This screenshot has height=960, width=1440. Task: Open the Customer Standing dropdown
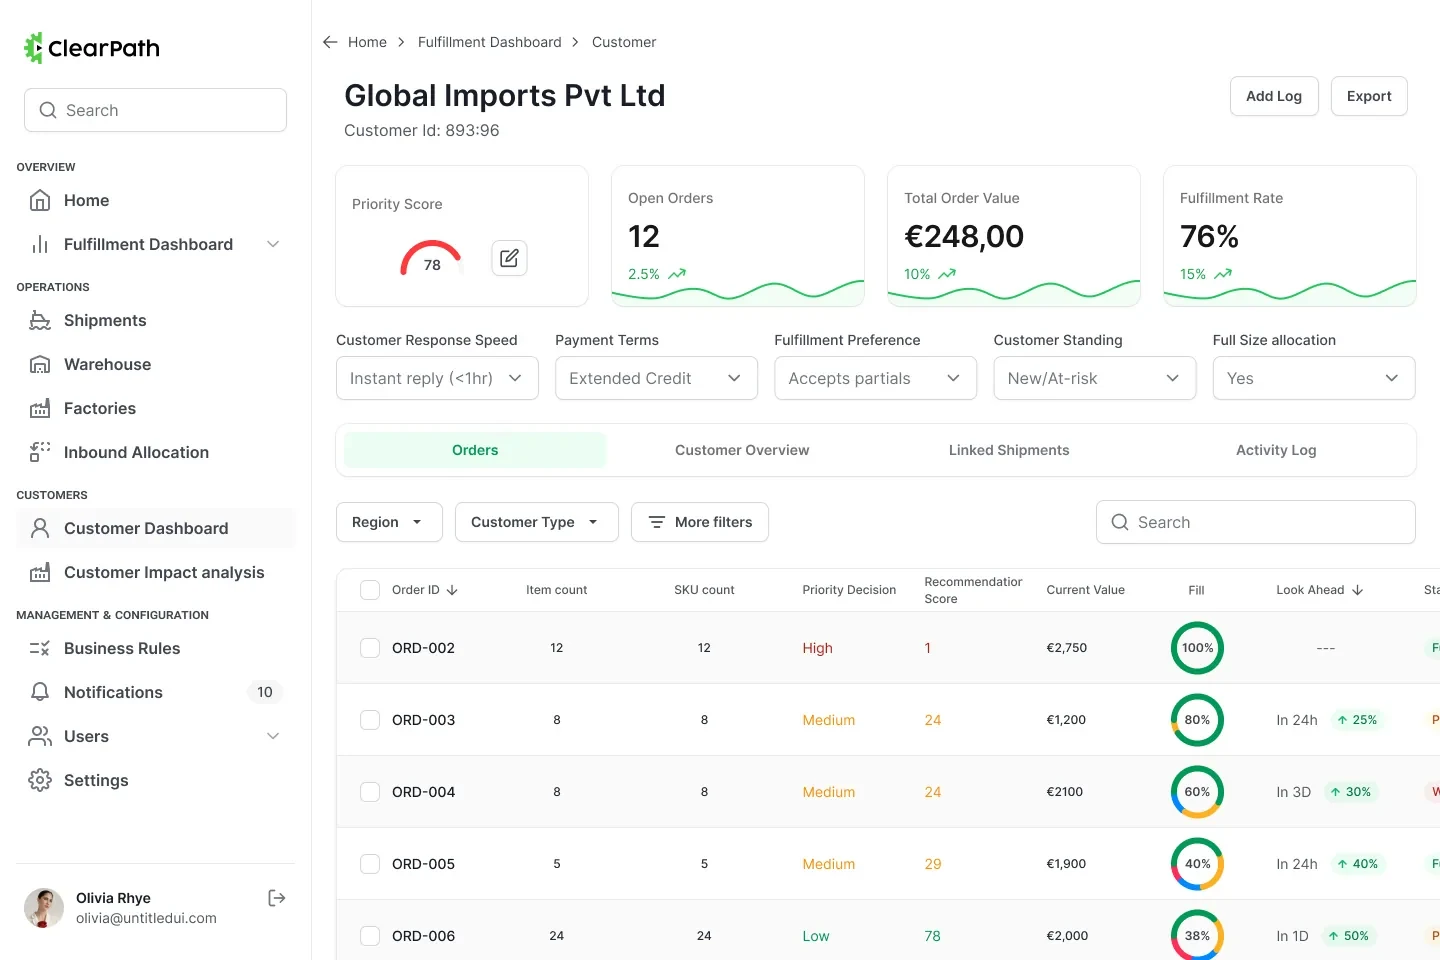tap(1095, 378)
